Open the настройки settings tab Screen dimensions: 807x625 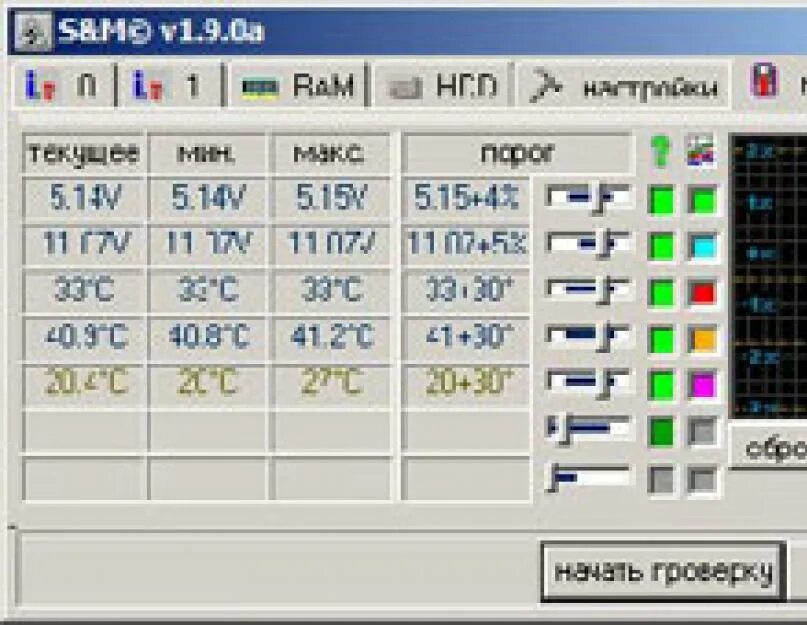(x=623, y=86)
